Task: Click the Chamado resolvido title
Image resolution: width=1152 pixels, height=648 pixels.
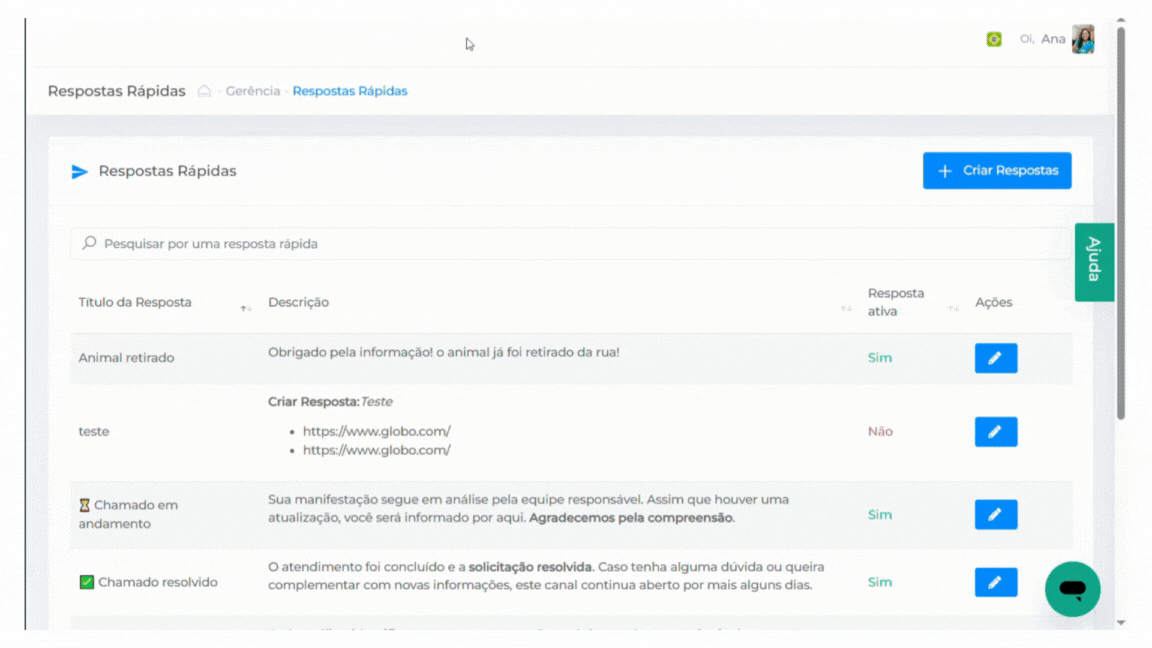Action: coord(148,582)
